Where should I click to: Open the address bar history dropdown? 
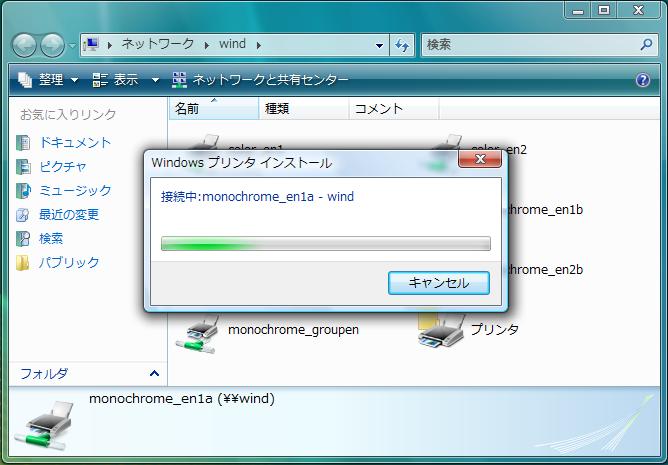(x=379, y=45)
